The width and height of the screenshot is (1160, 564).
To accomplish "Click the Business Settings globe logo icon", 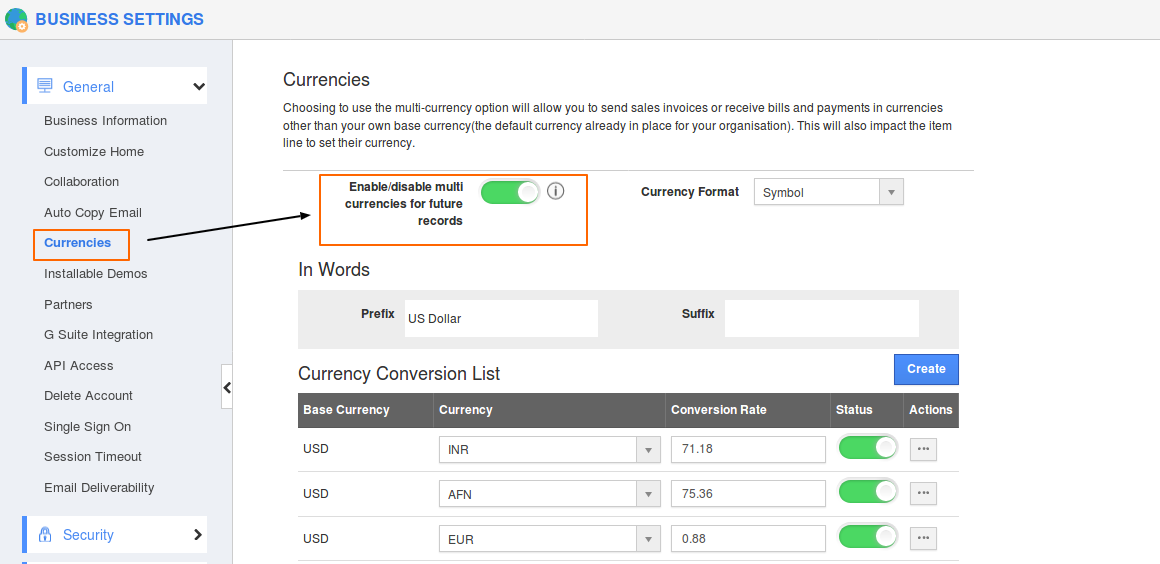I will (16, 19).
